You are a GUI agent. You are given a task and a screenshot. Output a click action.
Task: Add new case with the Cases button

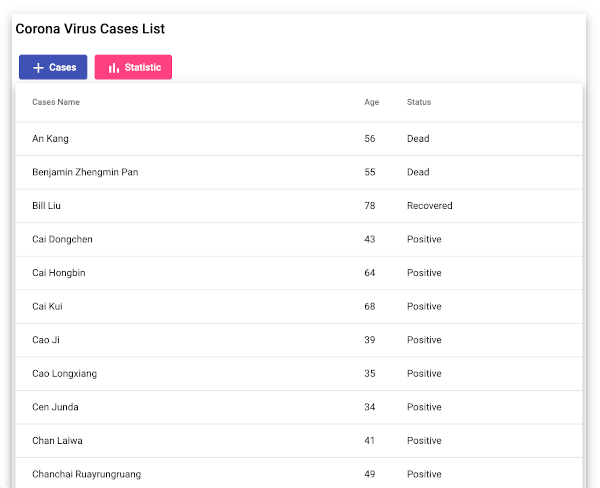(x=53, y=67)
